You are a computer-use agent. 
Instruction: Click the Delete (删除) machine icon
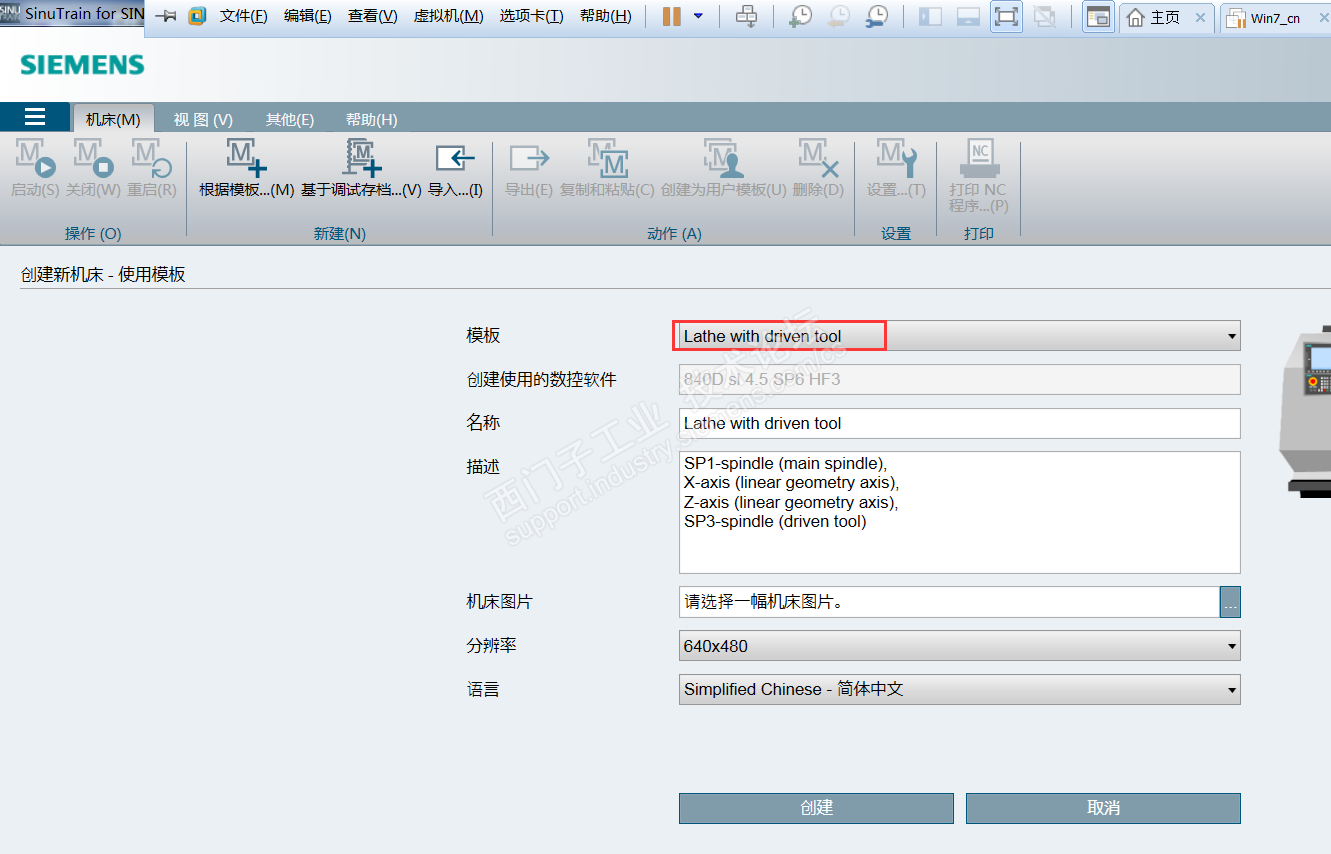(818, 158)
